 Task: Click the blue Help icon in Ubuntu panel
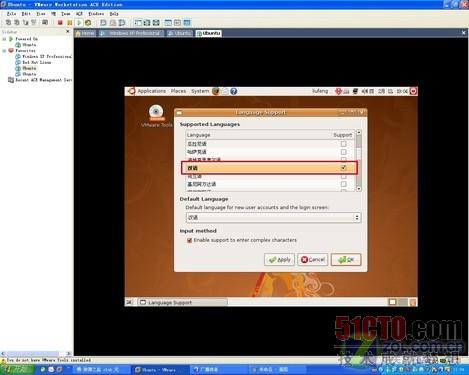click(234, 91)
